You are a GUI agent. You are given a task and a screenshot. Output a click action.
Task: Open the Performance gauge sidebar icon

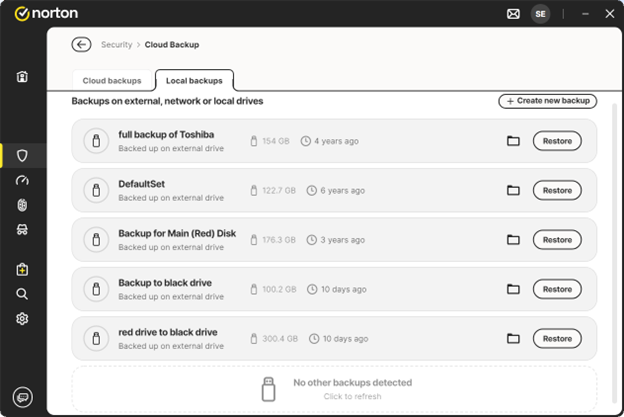22,181
